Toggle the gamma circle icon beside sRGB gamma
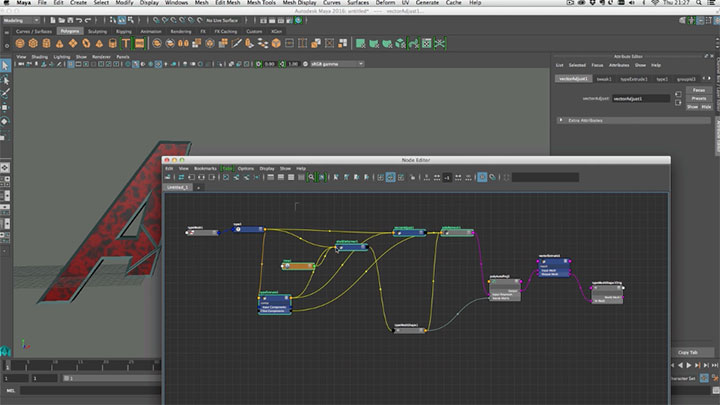This screenshot has height=405, width=720. coord(305,64)
